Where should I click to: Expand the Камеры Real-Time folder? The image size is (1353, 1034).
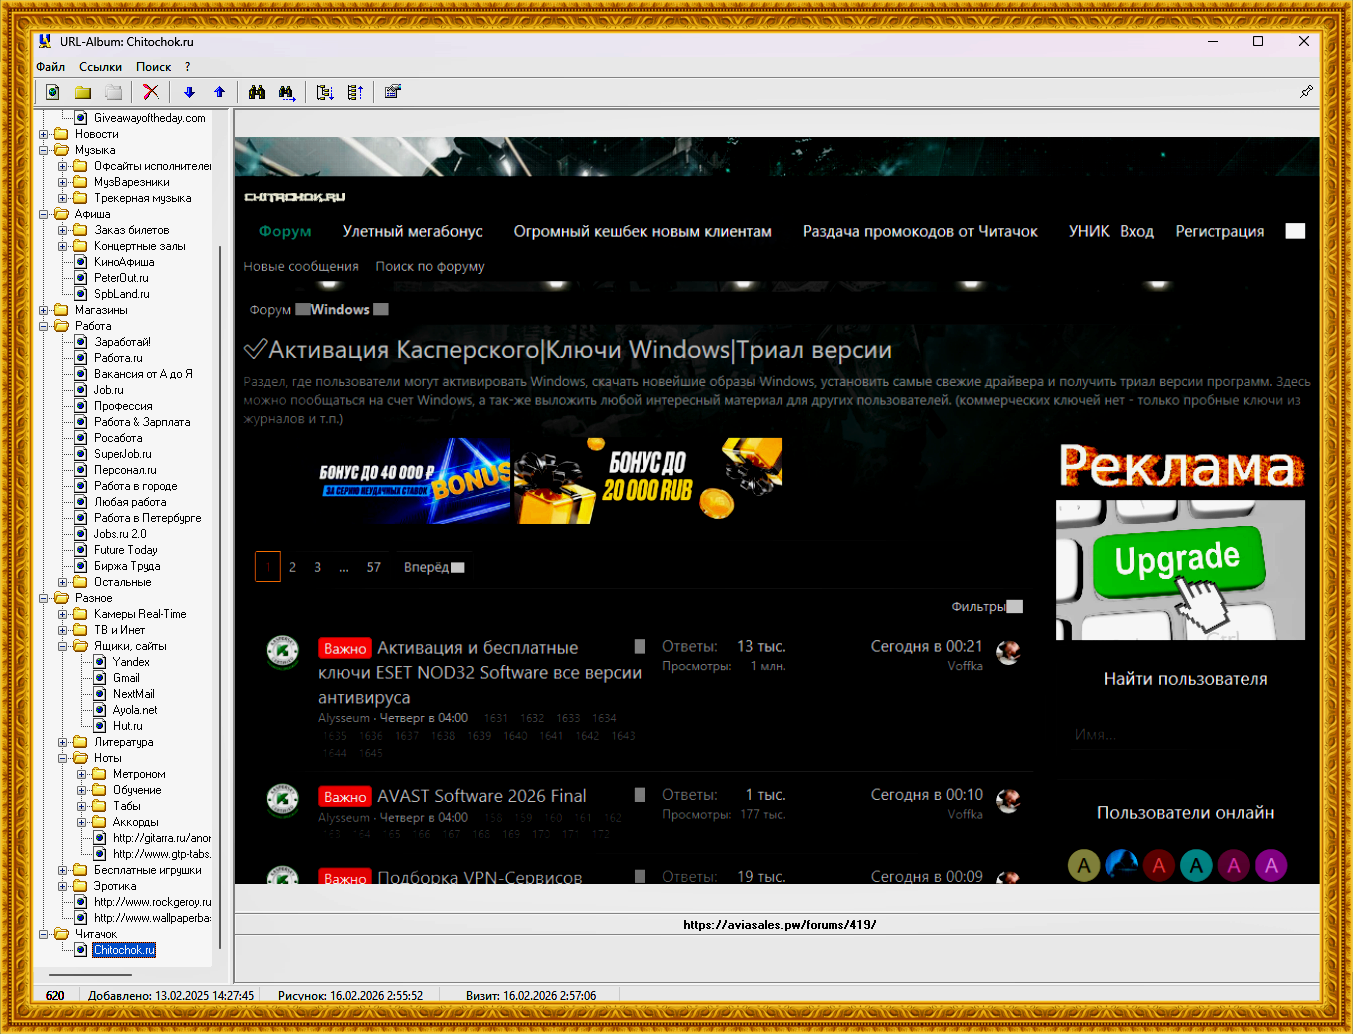(x=62, y=614)
